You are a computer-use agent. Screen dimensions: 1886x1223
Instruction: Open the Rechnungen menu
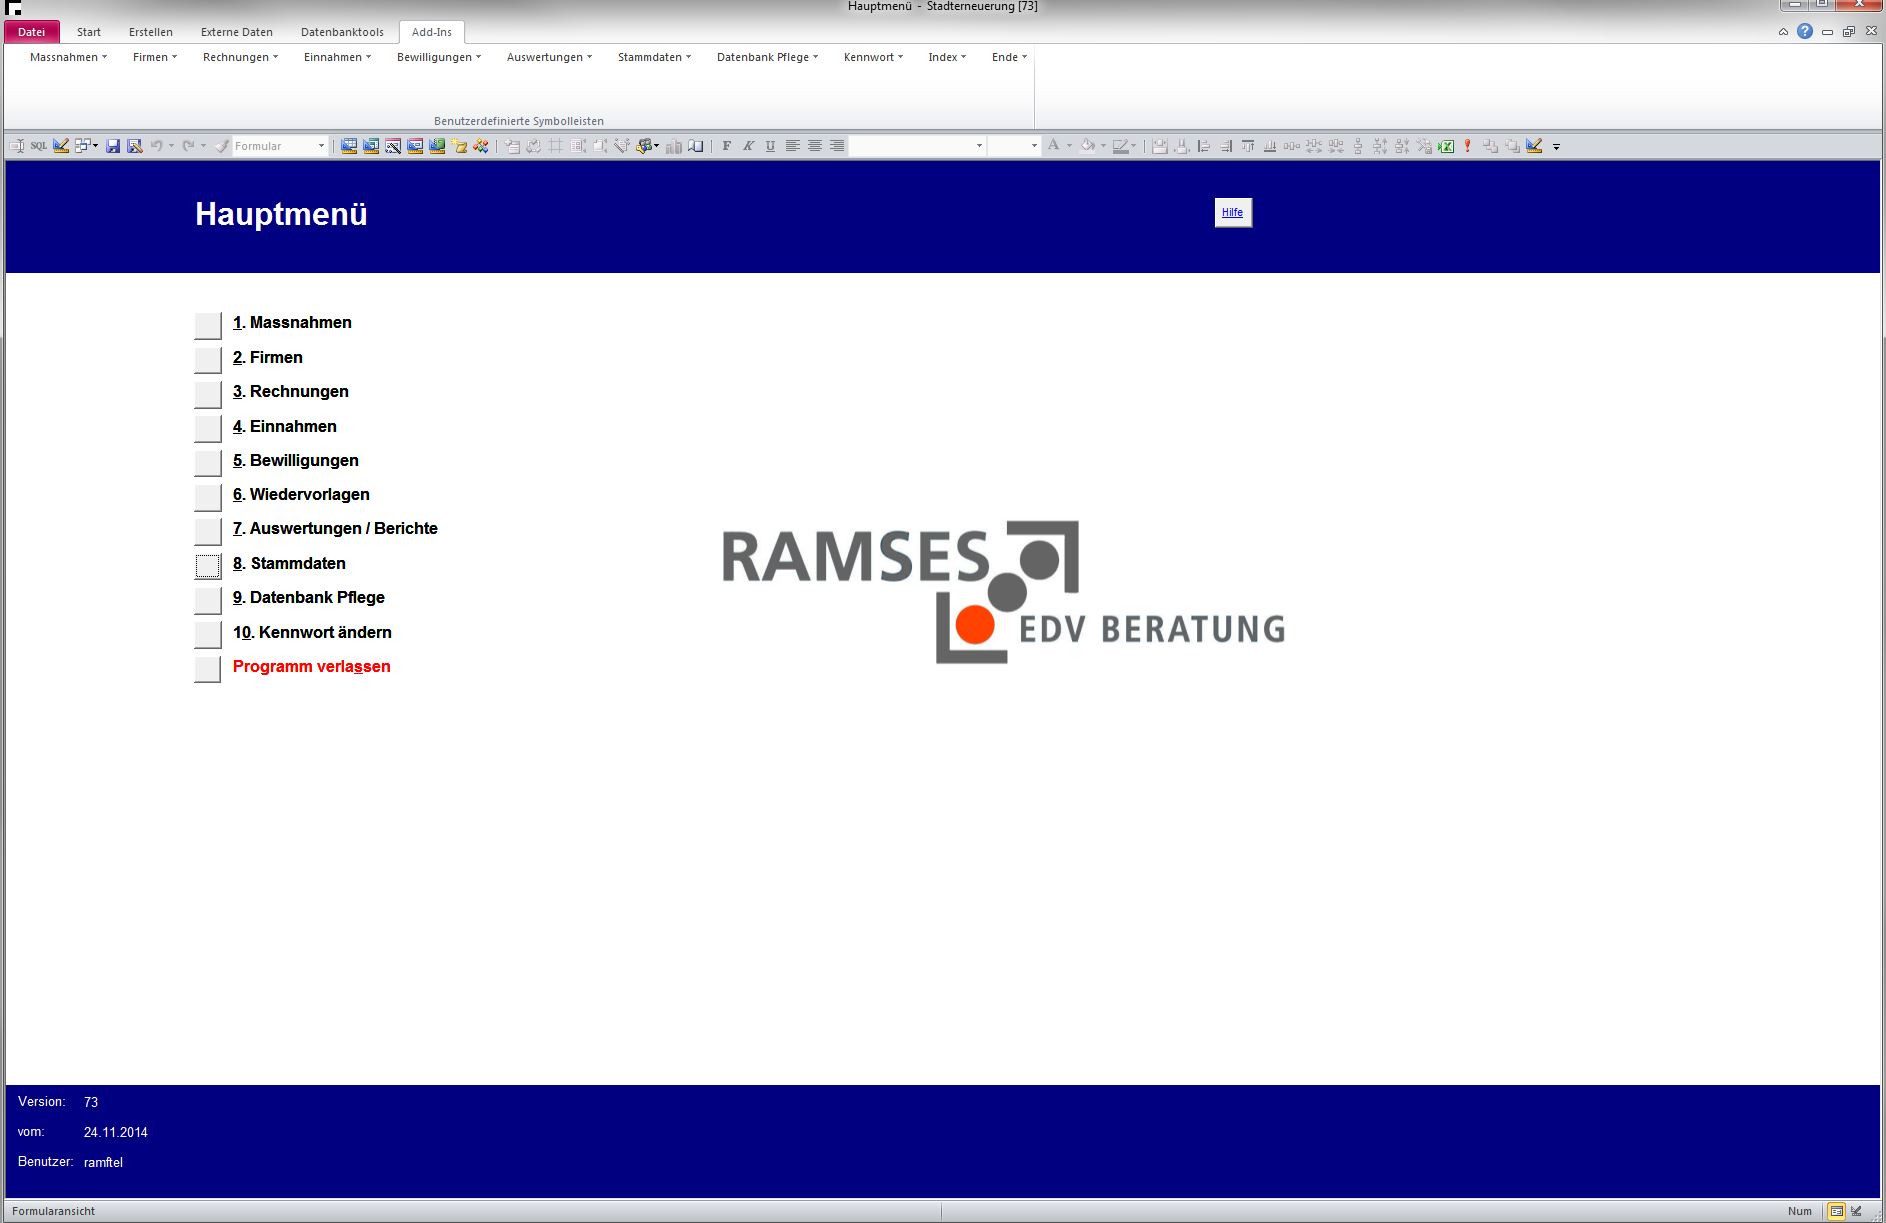point(240,57)
